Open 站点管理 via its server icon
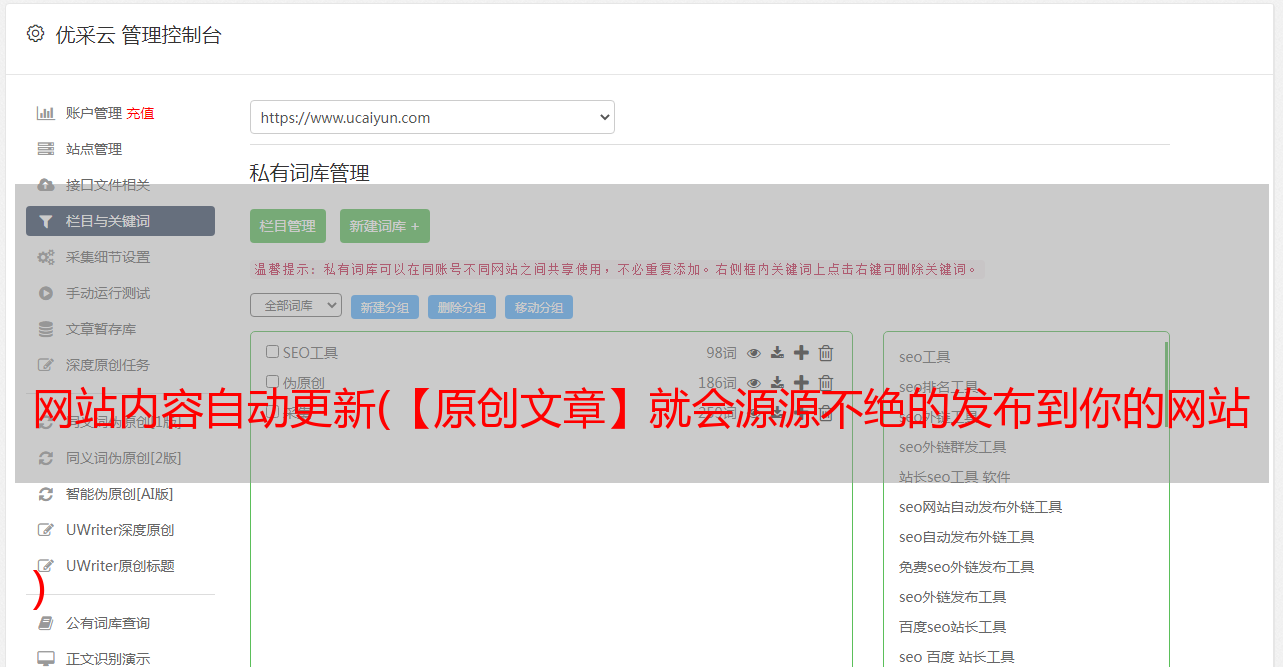The image size is (1283, 667). [45, 149]
